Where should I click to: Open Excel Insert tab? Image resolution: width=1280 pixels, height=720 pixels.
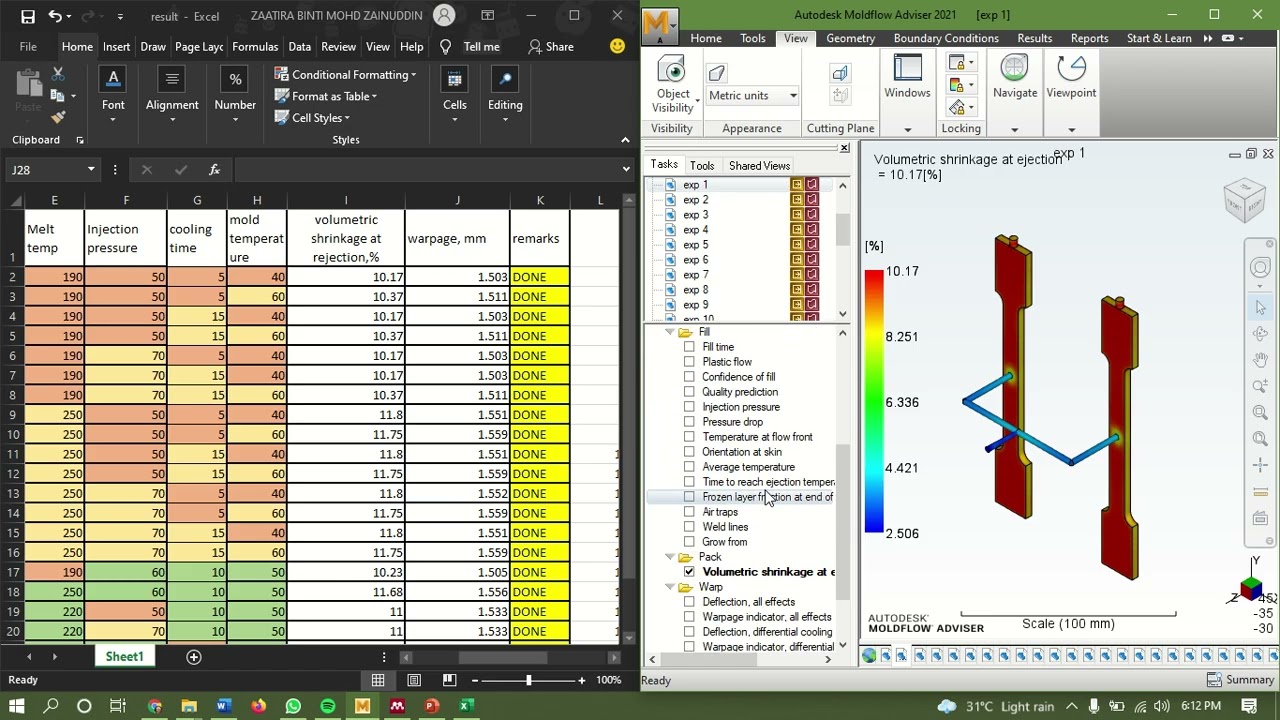coord(116,47)
